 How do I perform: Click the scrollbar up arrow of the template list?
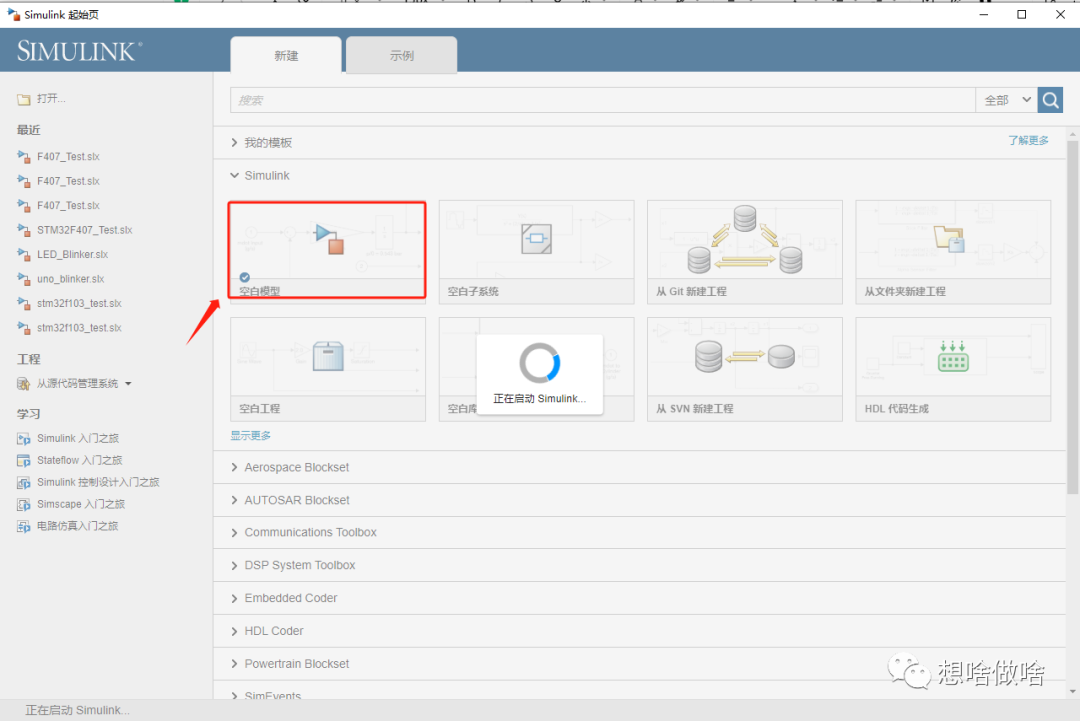click(x=1072, y=134)
